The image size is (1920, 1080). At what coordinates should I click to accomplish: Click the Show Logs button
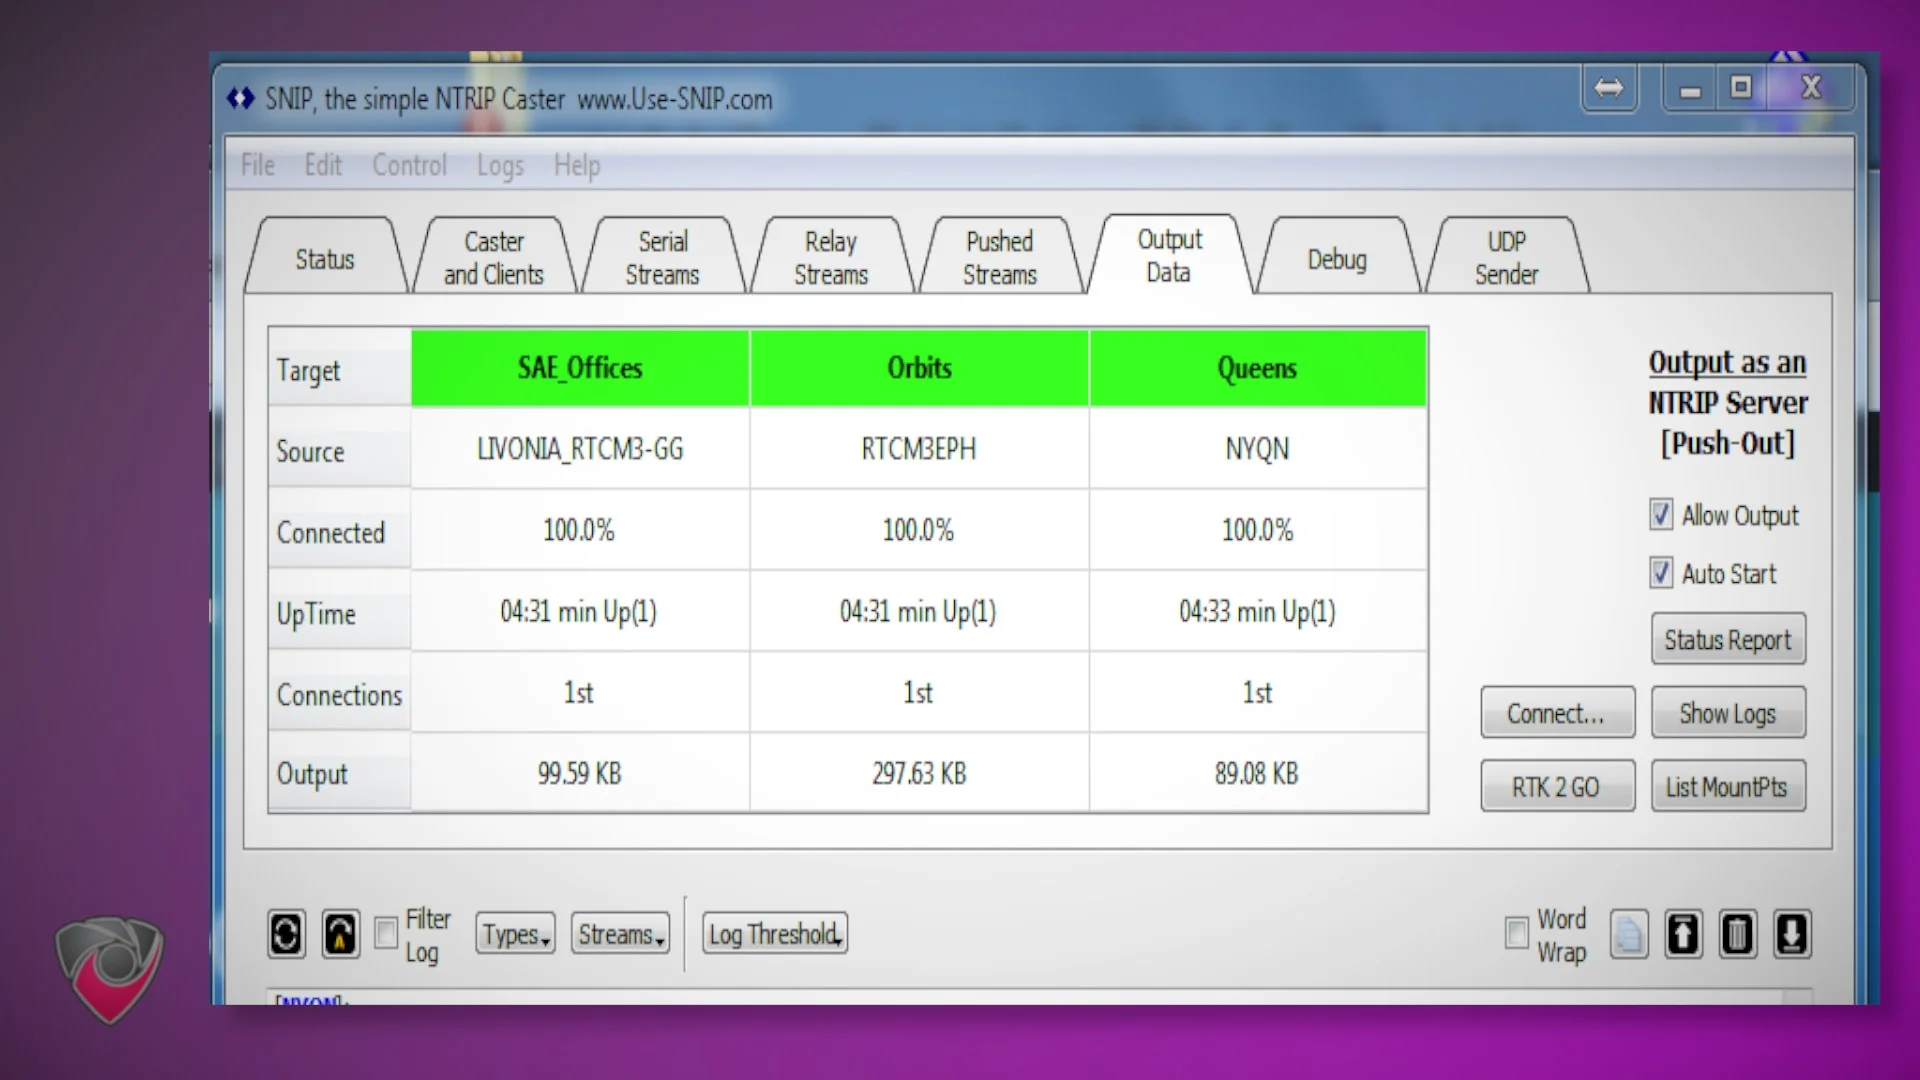click(1728, 713)
